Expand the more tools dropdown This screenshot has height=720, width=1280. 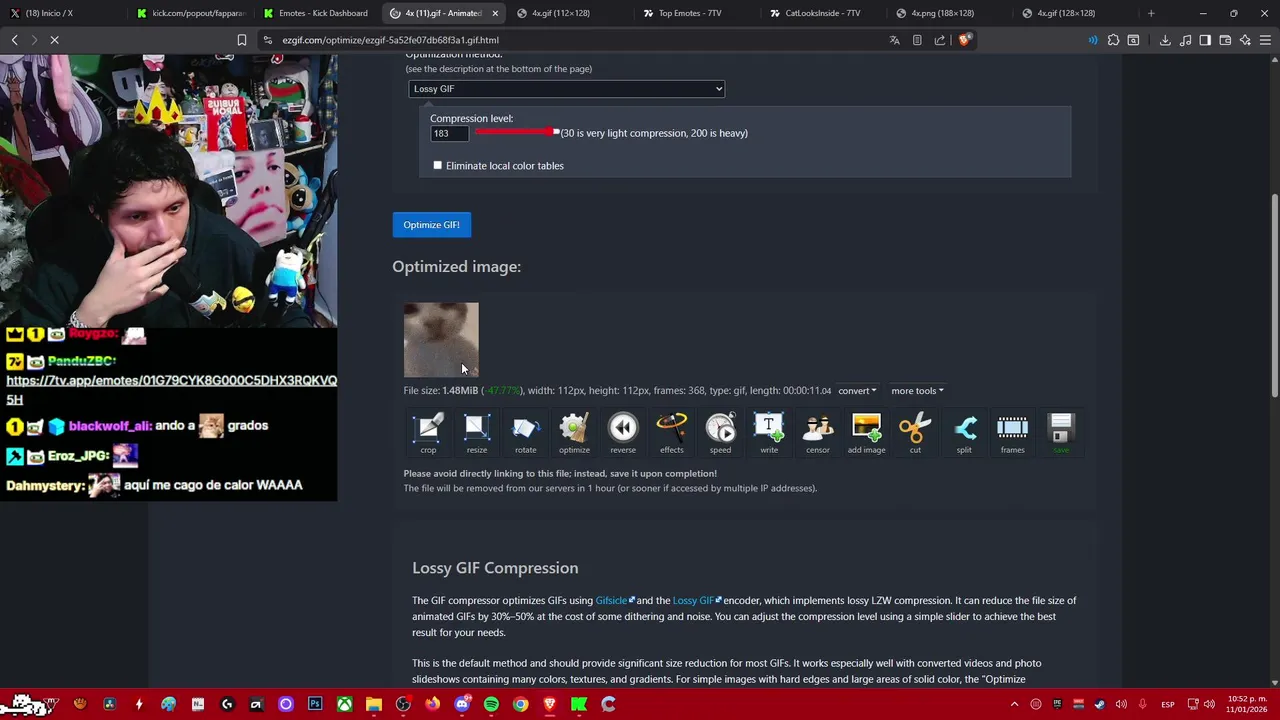pyautogui.click(x=917, y=391)
